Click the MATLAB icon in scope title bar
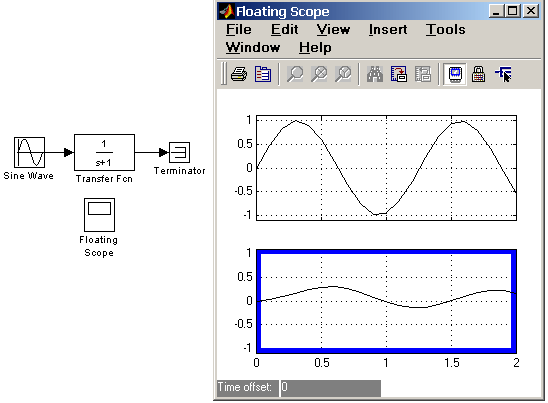 tap(226, 12)
